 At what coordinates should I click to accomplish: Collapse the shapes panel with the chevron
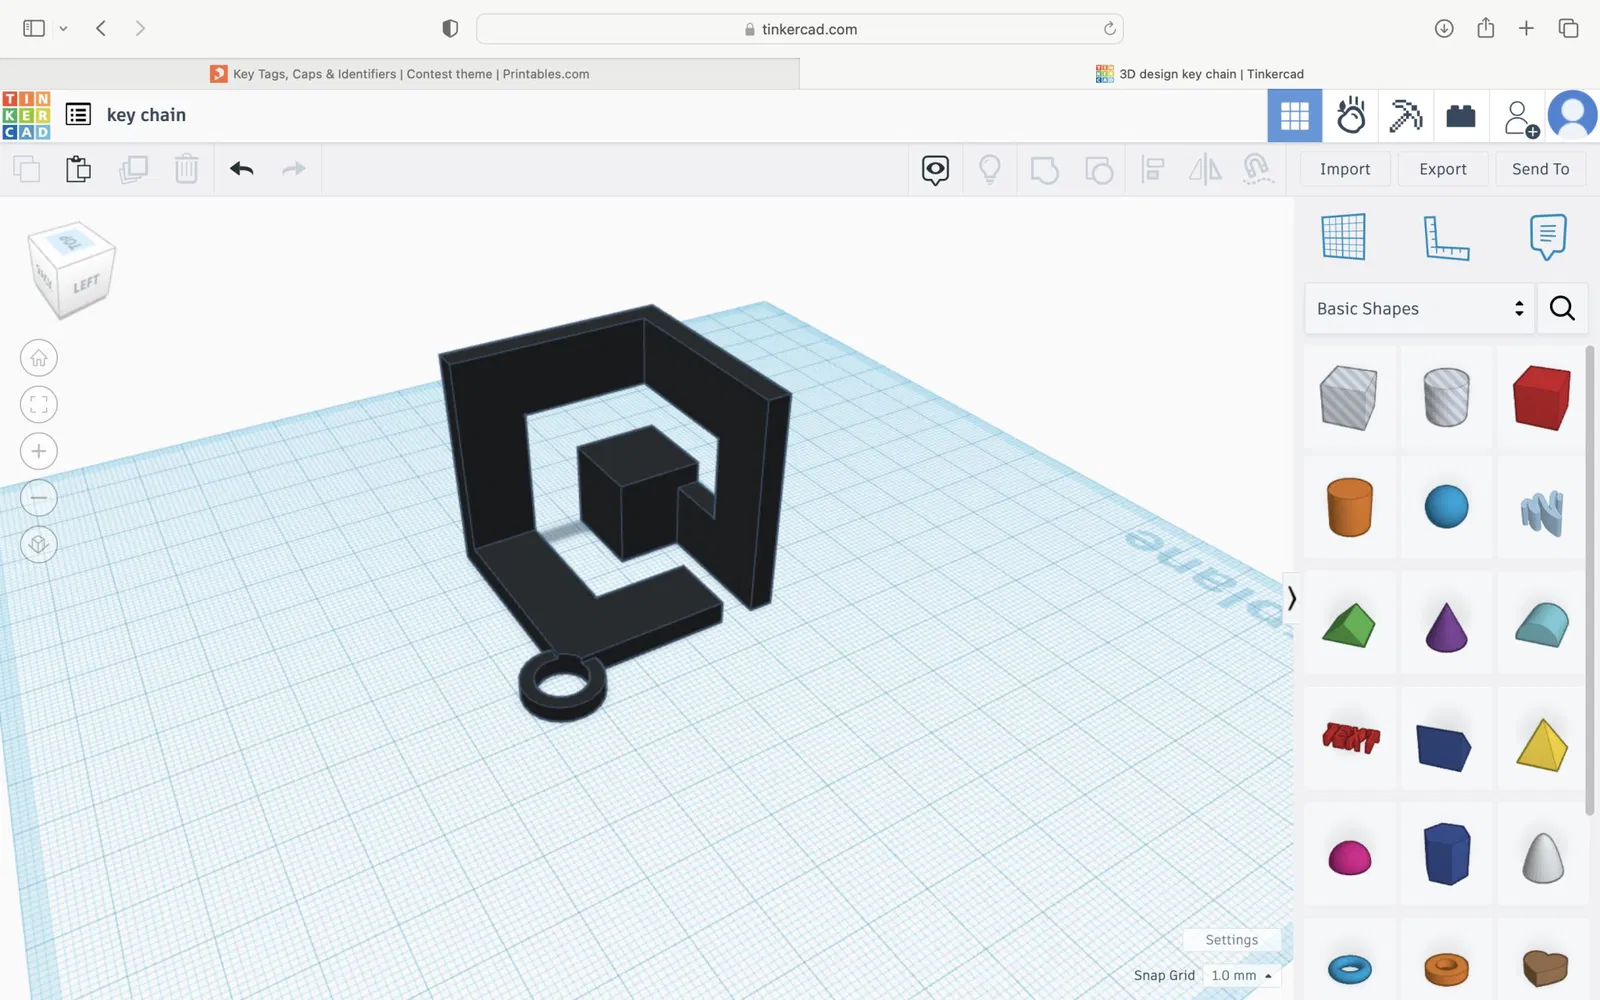coord(1291,598)
